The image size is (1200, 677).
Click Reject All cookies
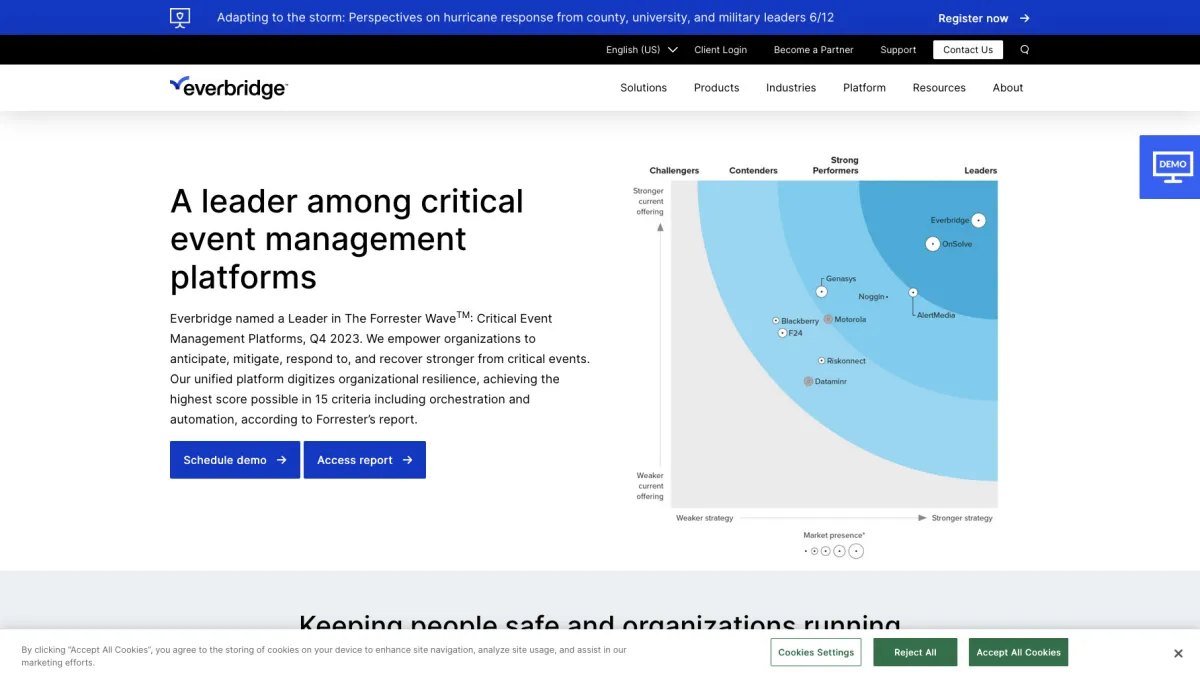[x=915, y=652]
